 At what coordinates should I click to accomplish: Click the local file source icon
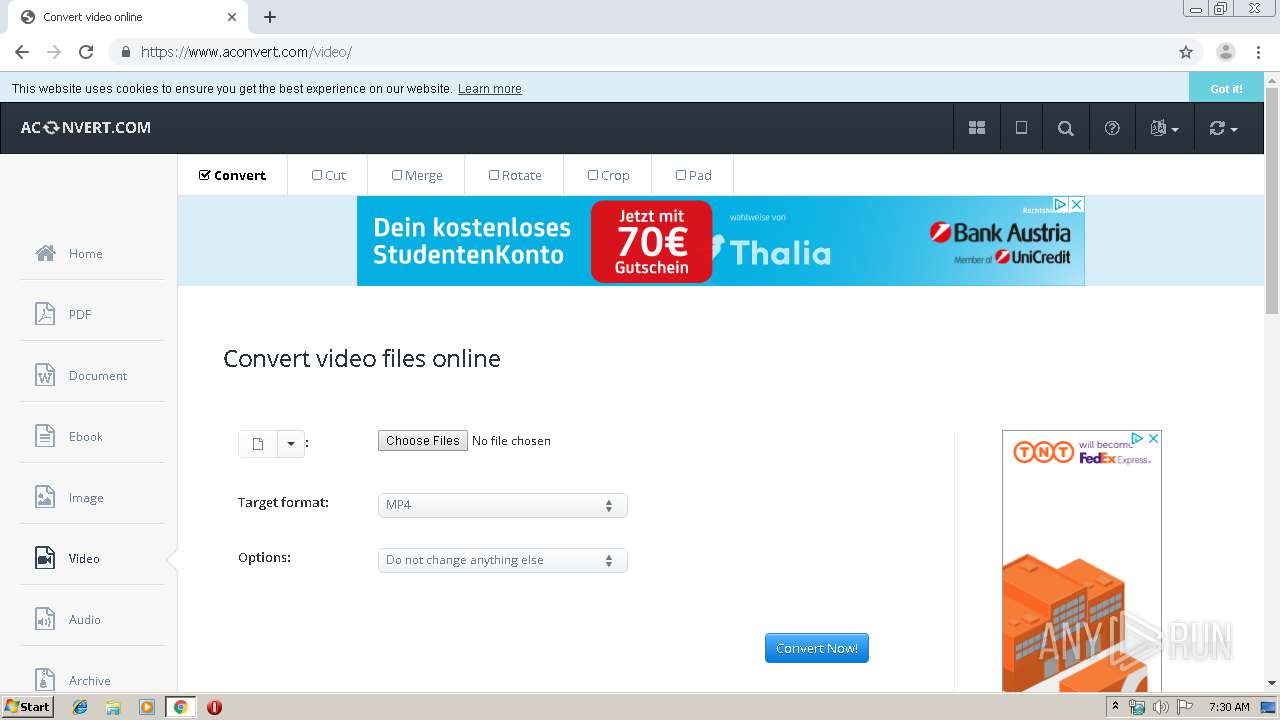pyautogui.click(x=257, y=444)
